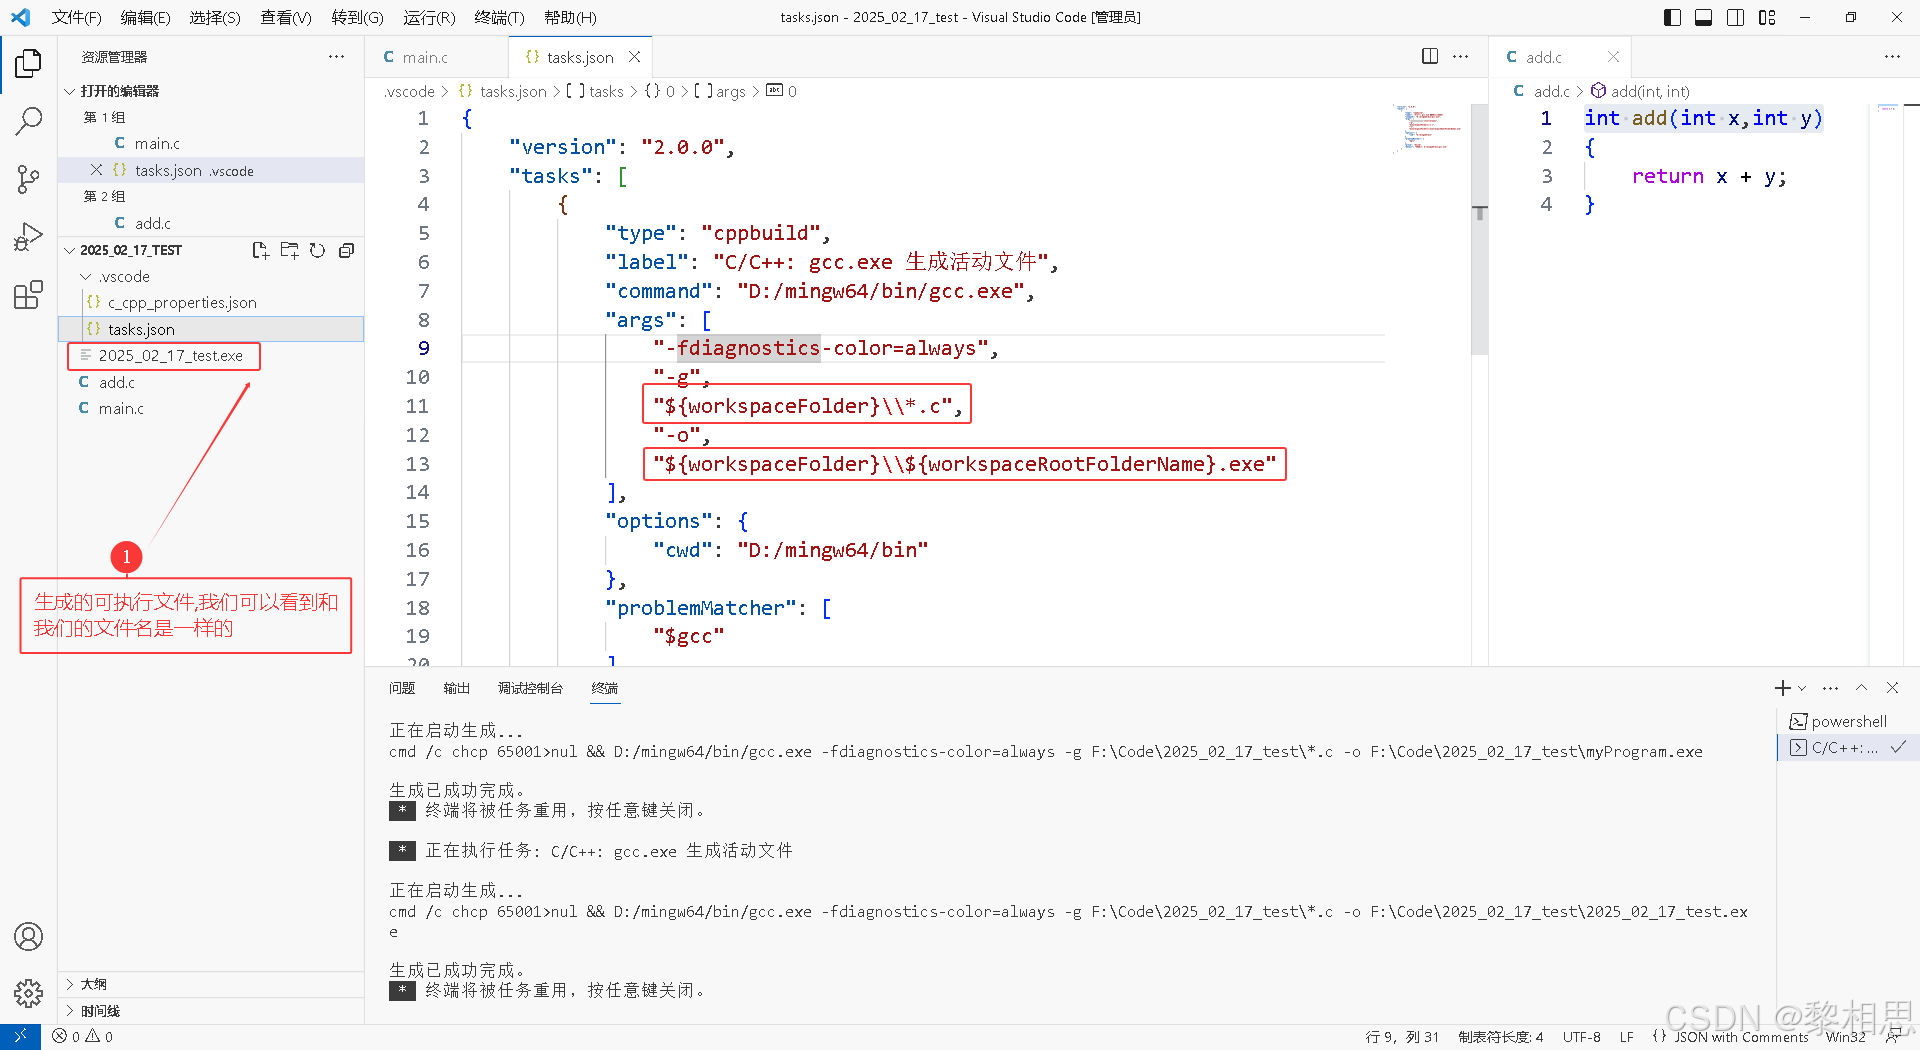This screenshot has width=1920, height=1050.
Task: Maximize the terminal panel size
Action: pyautogui.click(x=1862, y=688)
